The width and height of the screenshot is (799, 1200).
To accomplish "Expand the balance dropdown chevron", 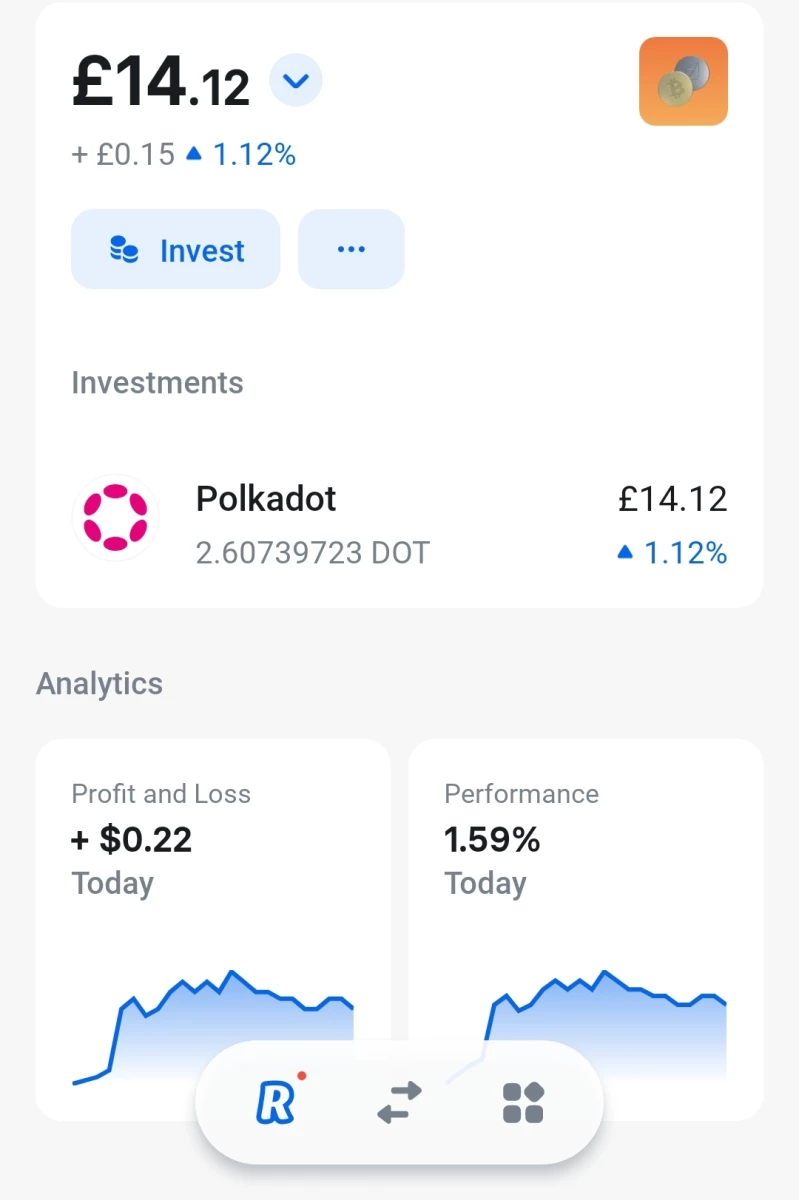I will click(x=296, y=80).
